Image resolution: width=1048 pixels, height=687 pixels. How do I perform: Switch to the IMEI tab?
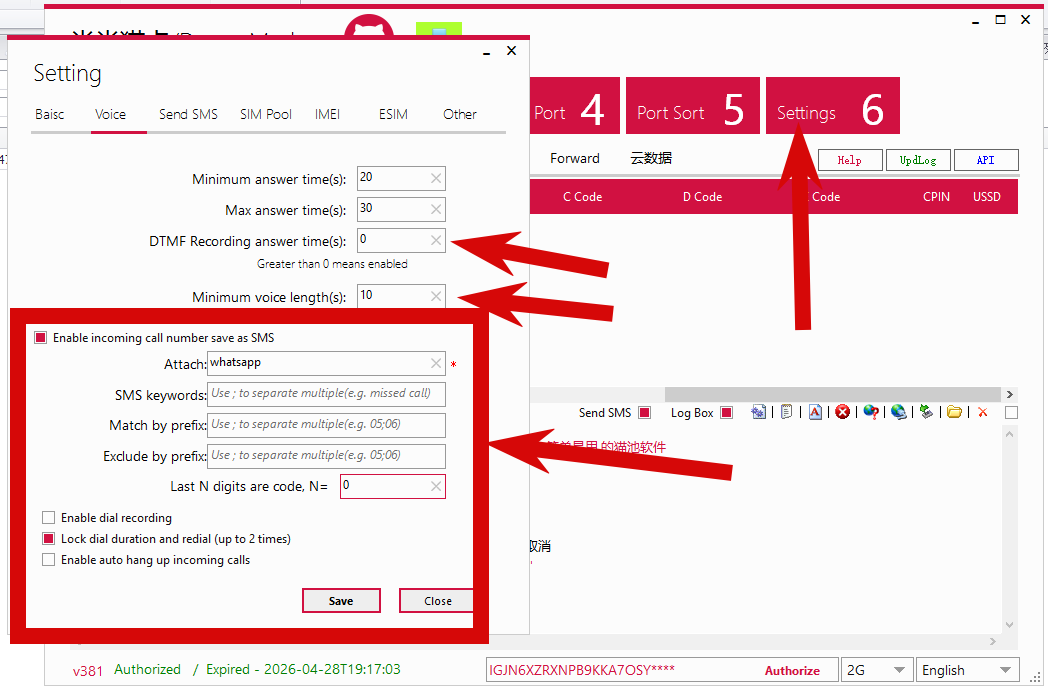[x=328, y=114]
